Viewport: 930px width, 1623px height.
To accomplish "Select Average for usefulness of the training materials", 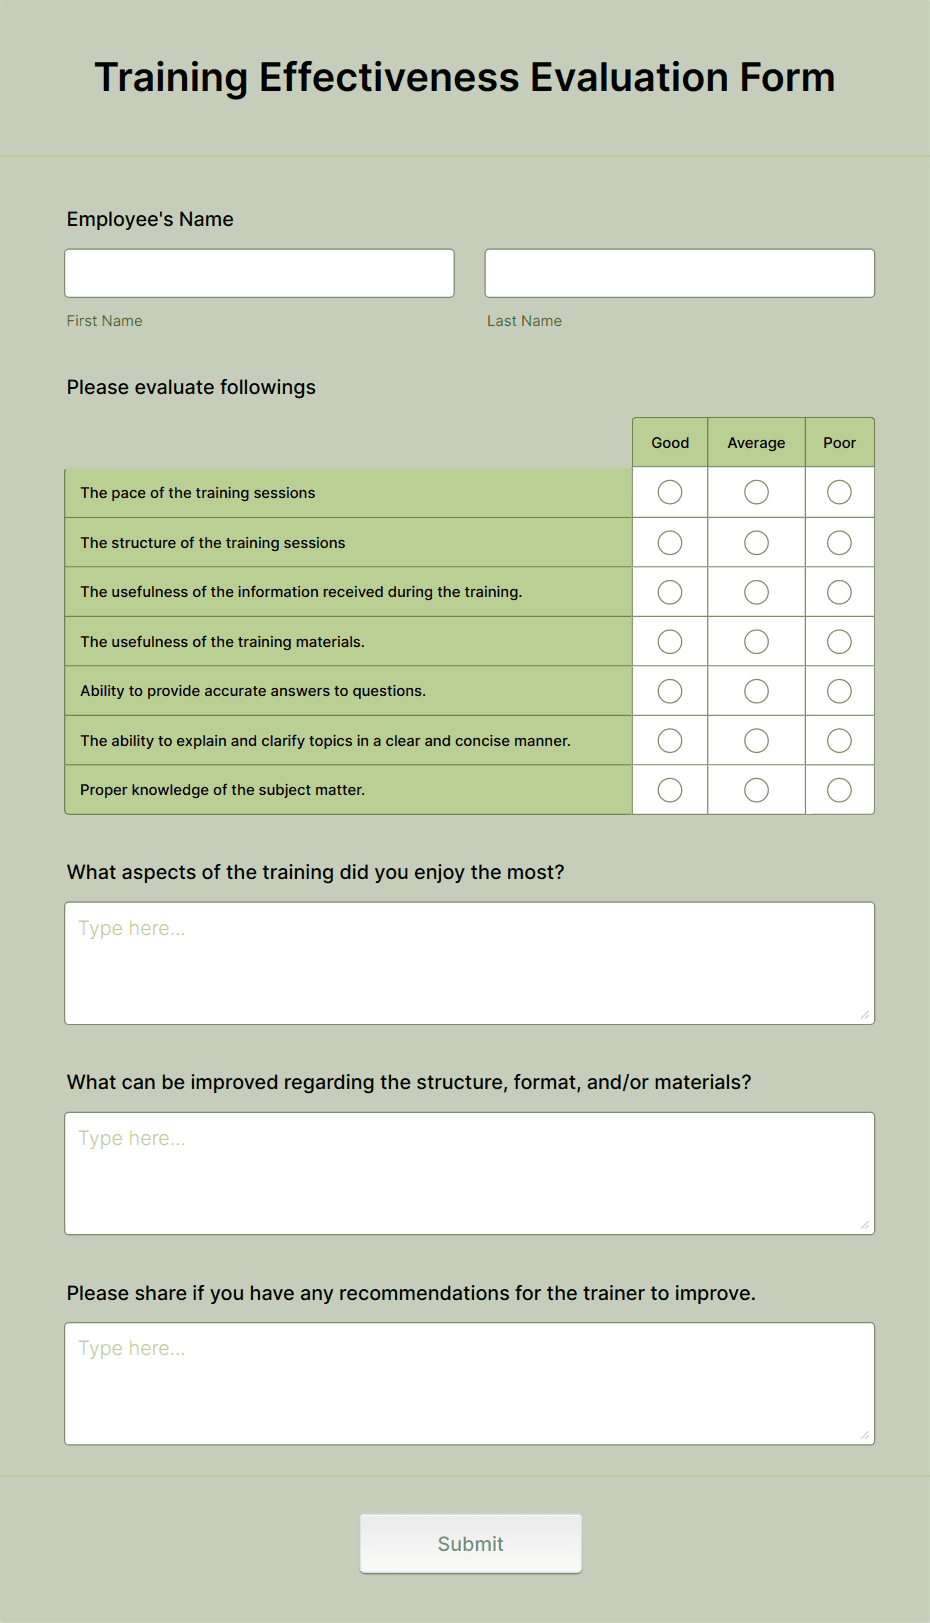I will pos(755,641).
